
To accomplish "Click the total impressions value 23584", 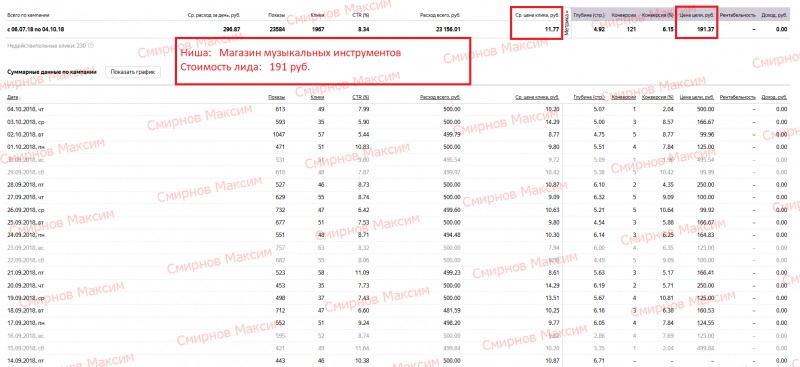I will [x=277, y=30].
